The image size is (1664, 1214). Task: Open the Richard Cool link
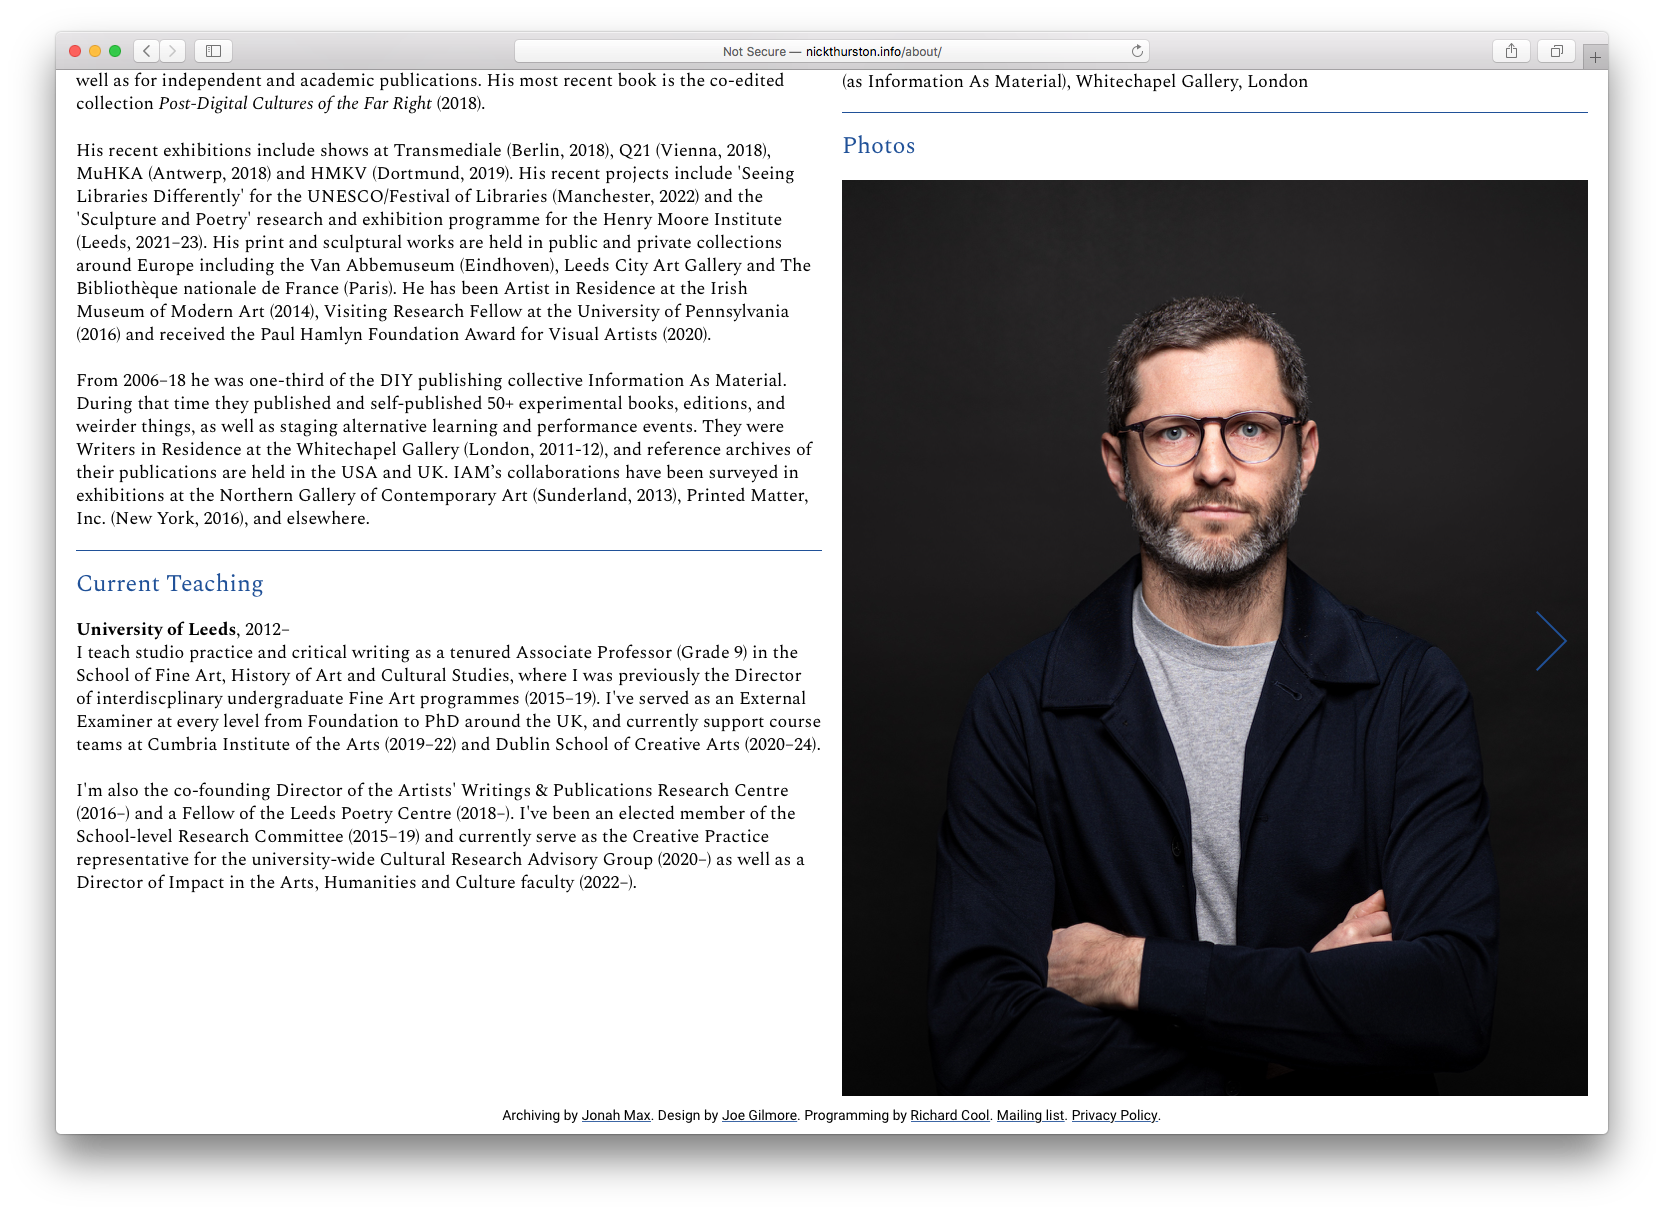(x=949, y=1115)
